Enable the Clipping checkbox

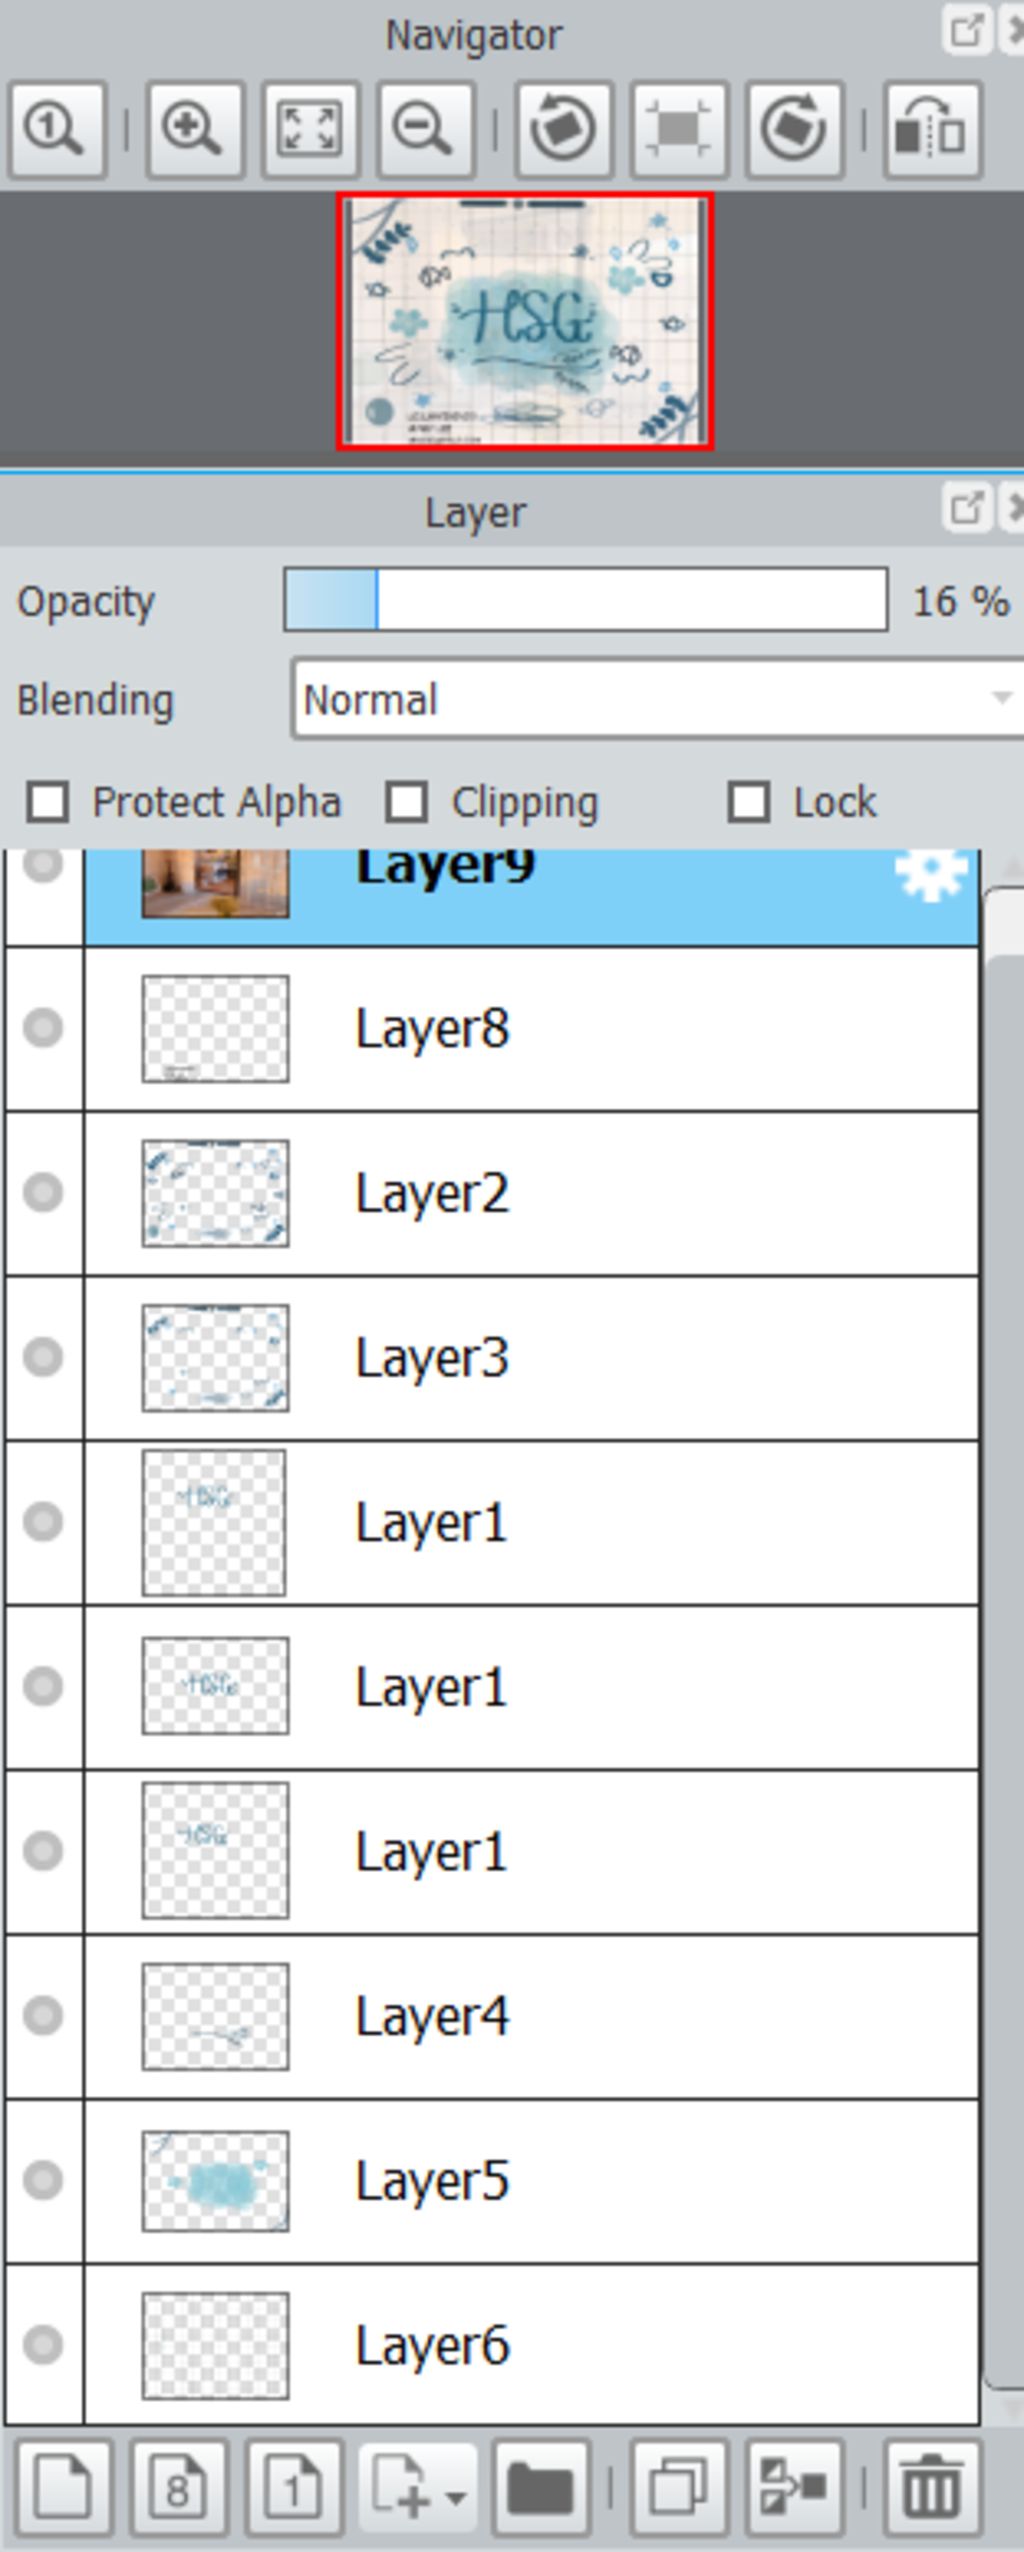[x=407, y=802]
